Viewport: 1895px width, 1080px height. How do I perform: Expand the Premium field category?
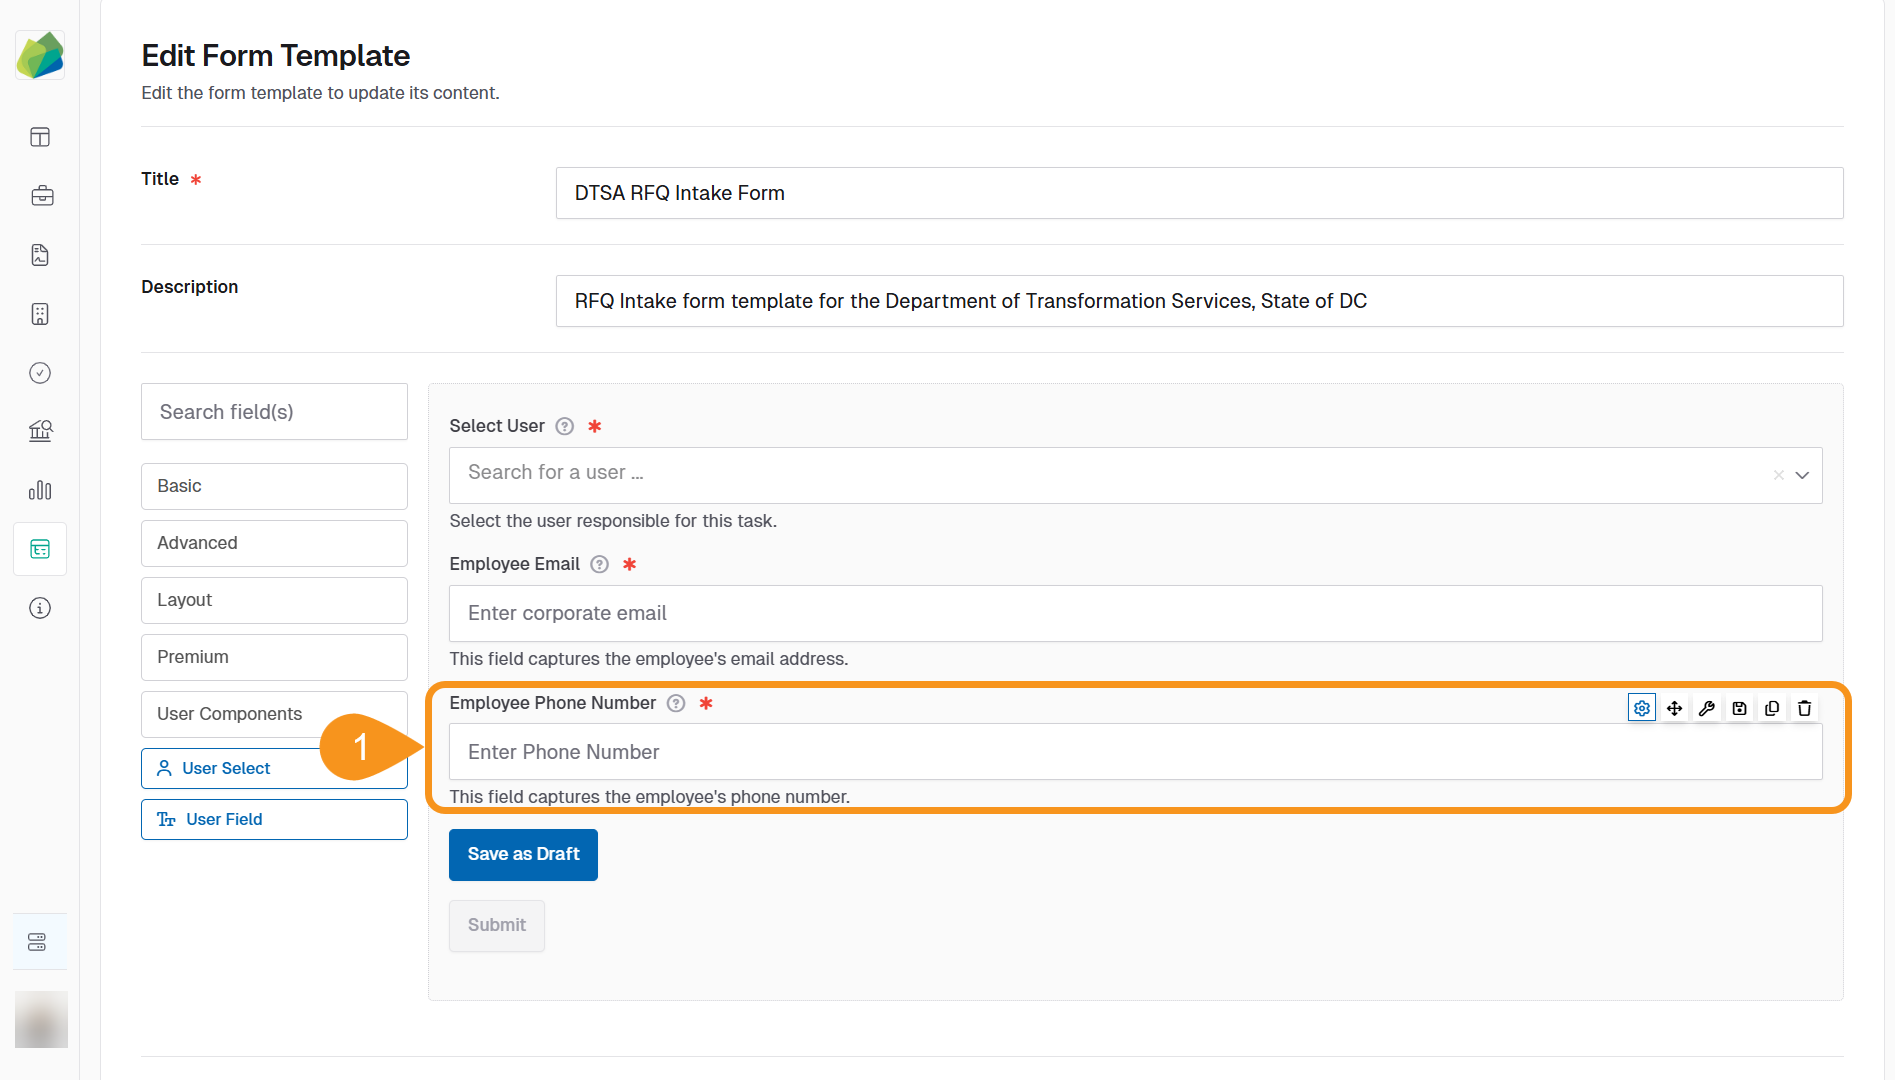pos(273,657)
